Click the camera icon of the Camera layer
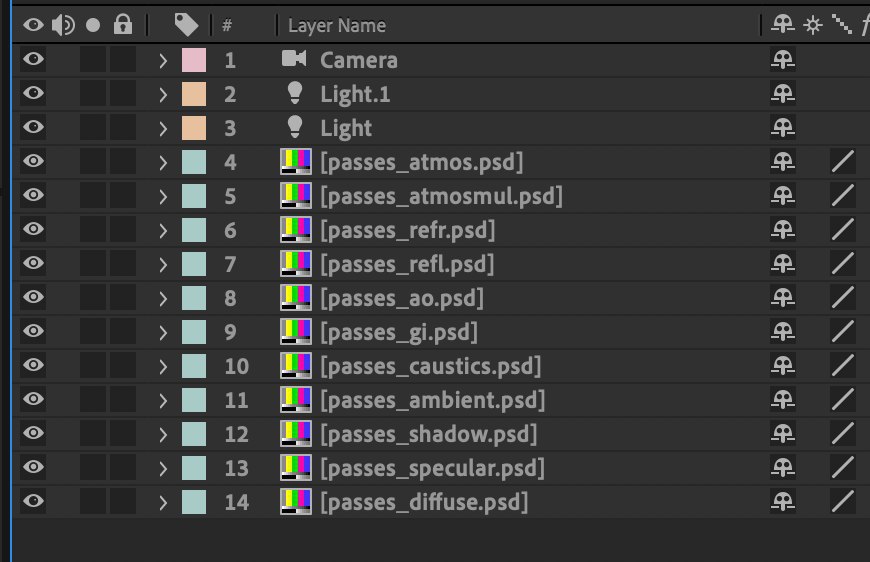870x562 pixels. [x=294, y=58]
